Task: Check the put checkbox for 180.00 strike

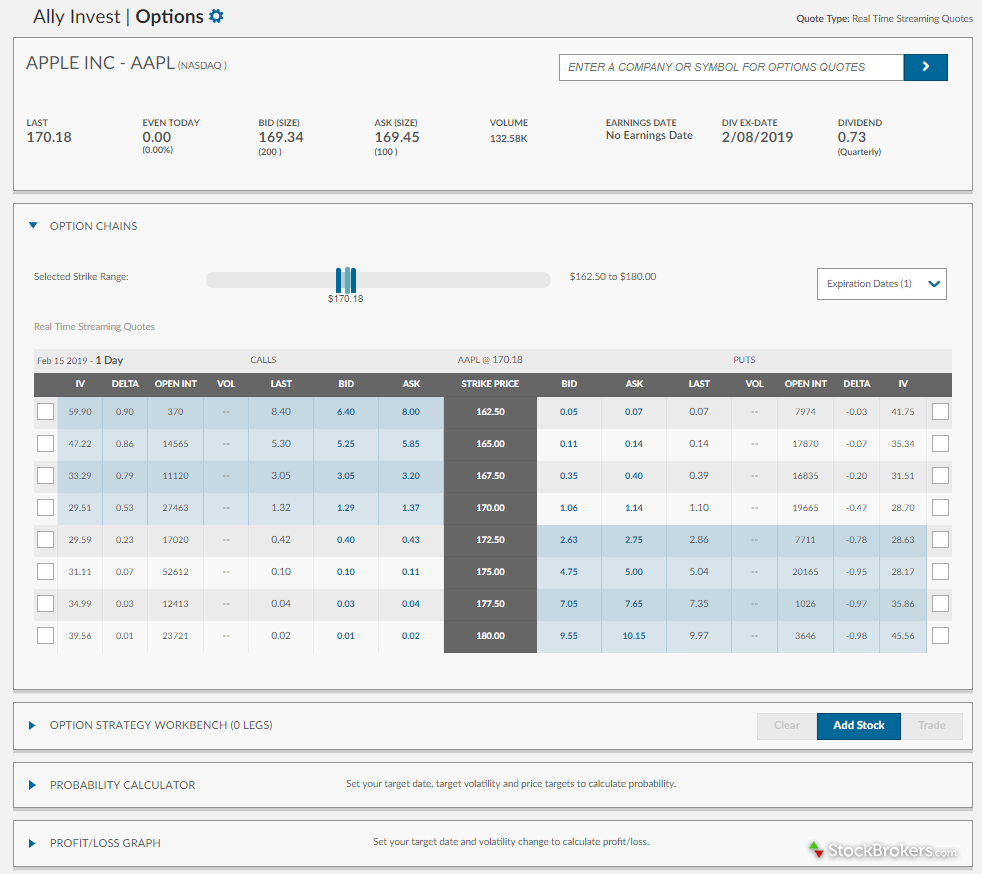Action: point(940,635)
